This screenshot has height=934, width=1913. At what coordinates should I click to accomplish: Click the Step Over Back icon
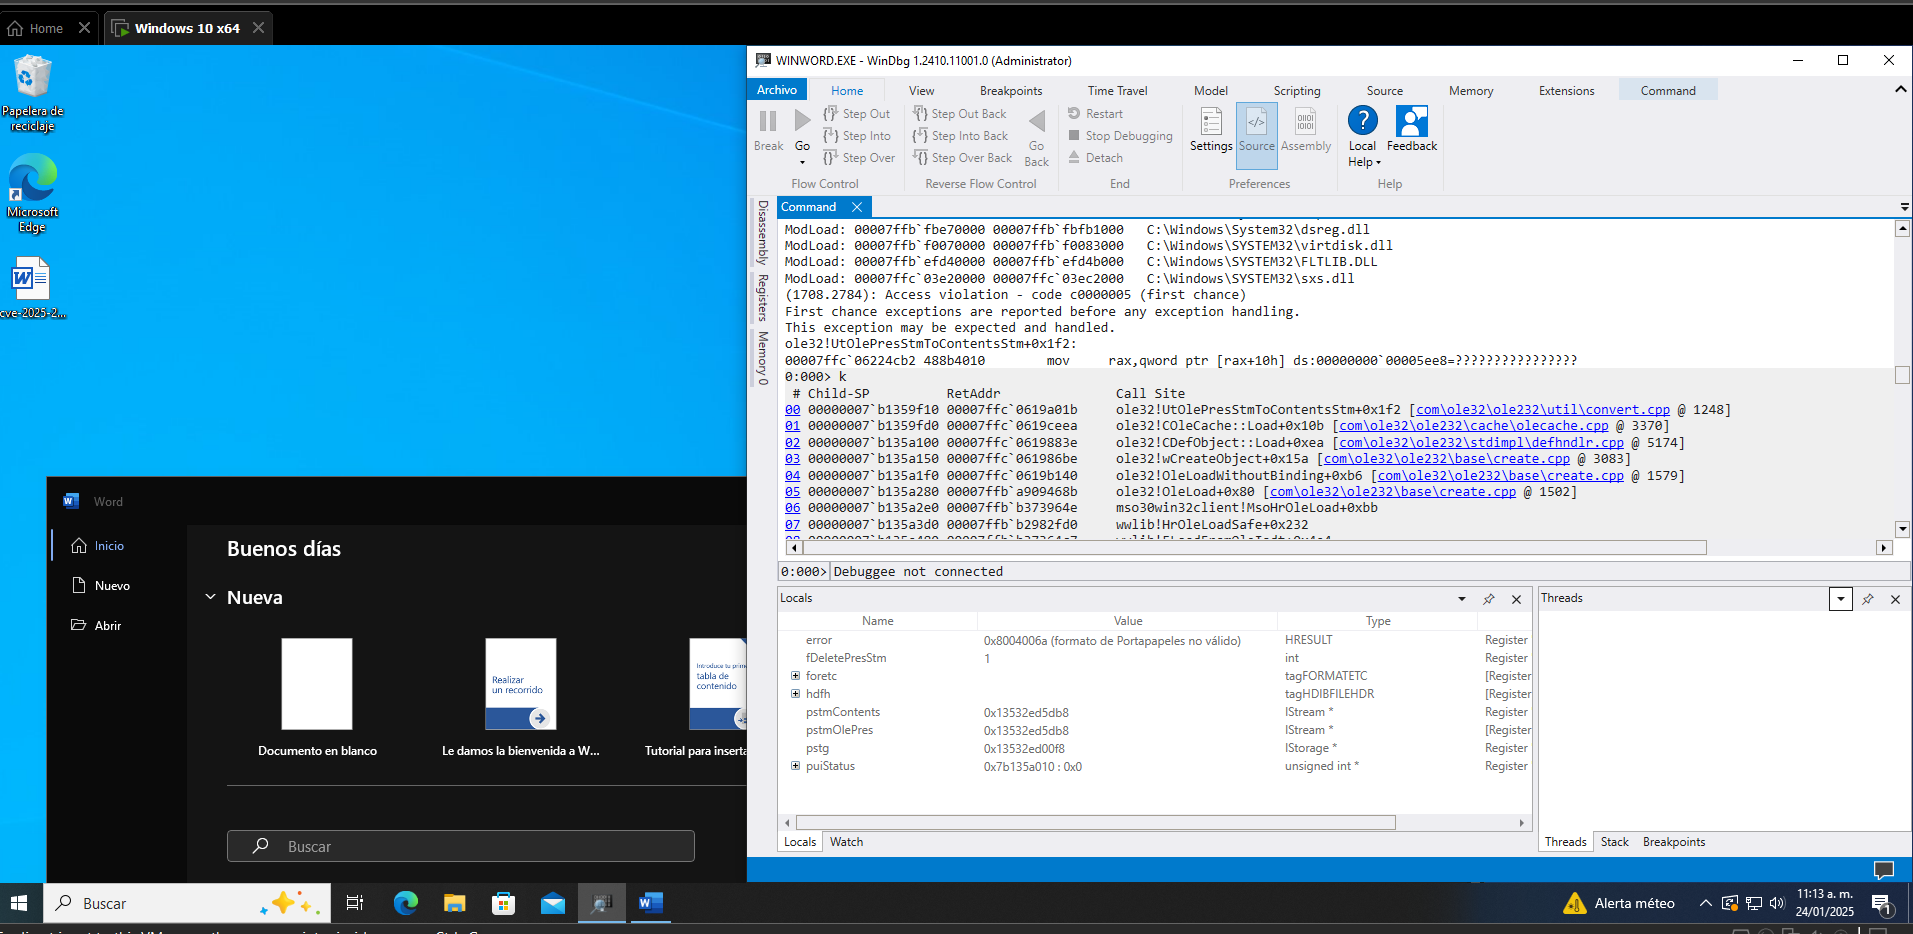click(x=920, y=158)
